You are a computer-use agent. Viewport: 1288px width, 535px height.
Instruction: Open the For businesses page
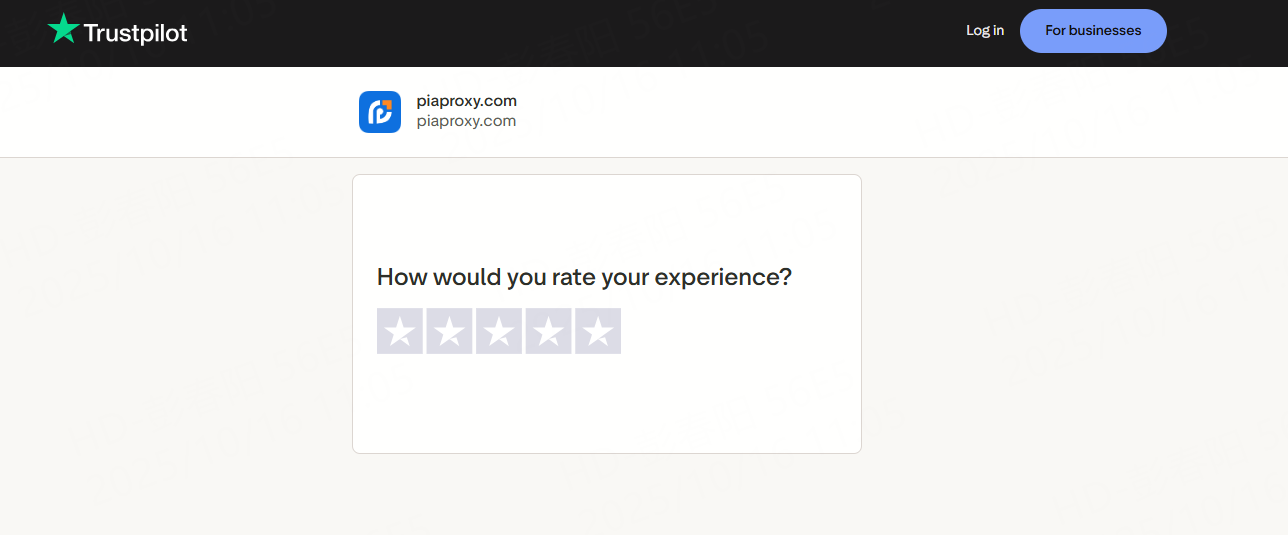coord(1092,31)
